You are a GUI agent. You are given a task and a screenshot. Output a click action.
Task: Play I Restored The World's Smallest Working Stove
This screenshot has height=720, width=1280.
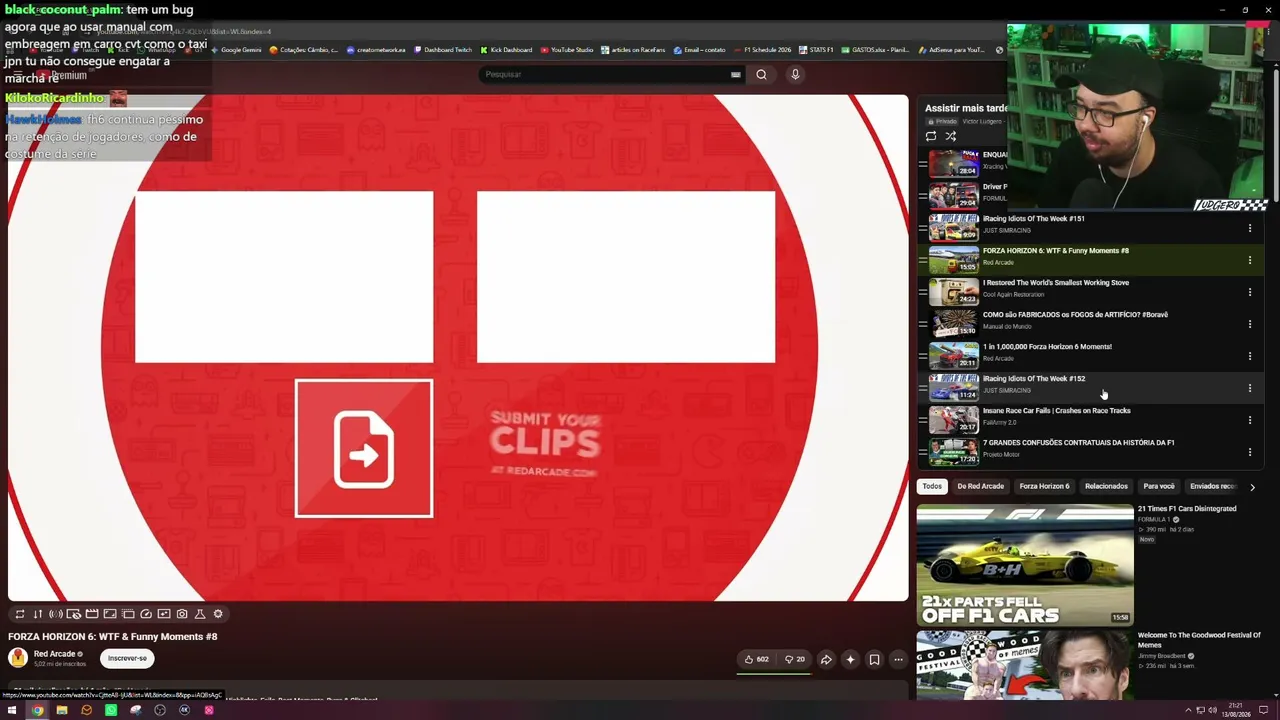1056,283
